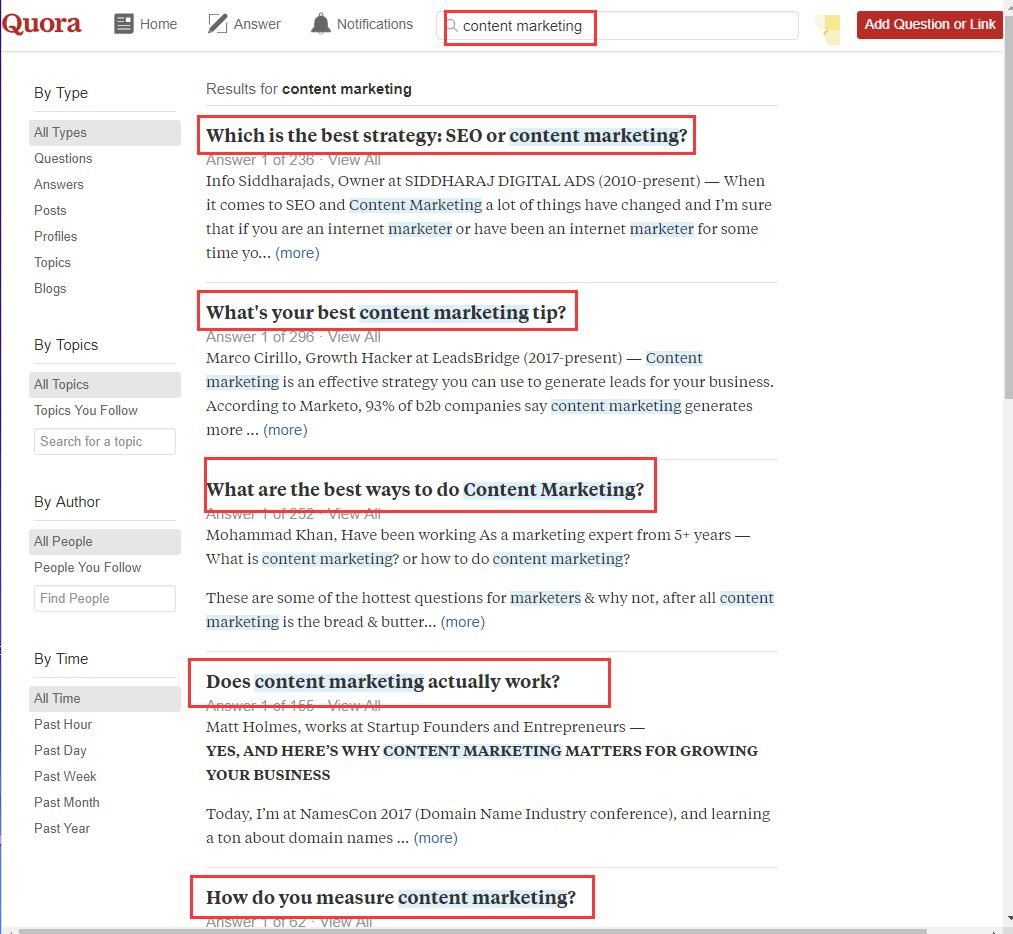This screenshot has width=1013, height=934.
Task: Click View All for Answer 1 of 236
Action: 354,160
